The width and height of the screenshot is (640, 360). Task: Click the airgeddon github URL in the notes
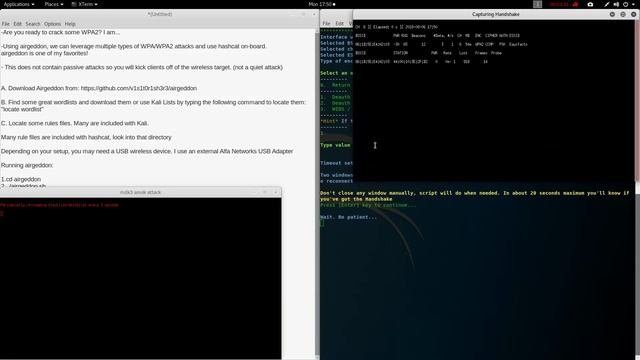[139, 88]
